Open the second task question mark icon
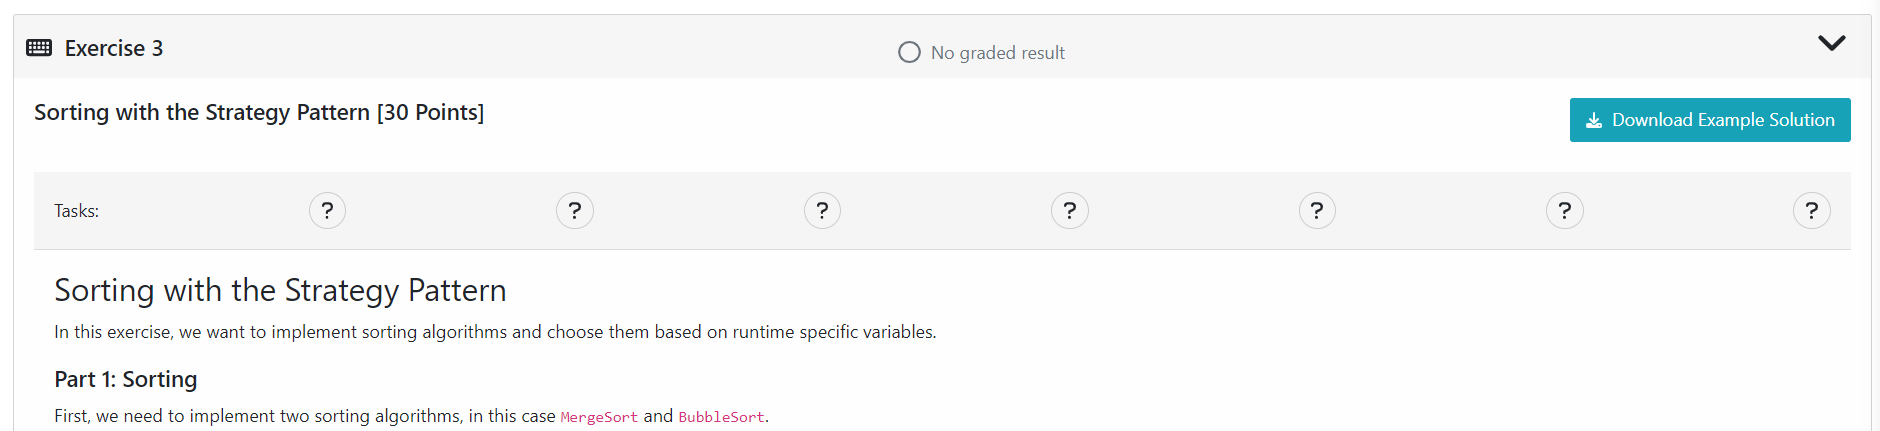This screenshot has width=1880, height=431. pyautogui.click(x=575, y=211)
